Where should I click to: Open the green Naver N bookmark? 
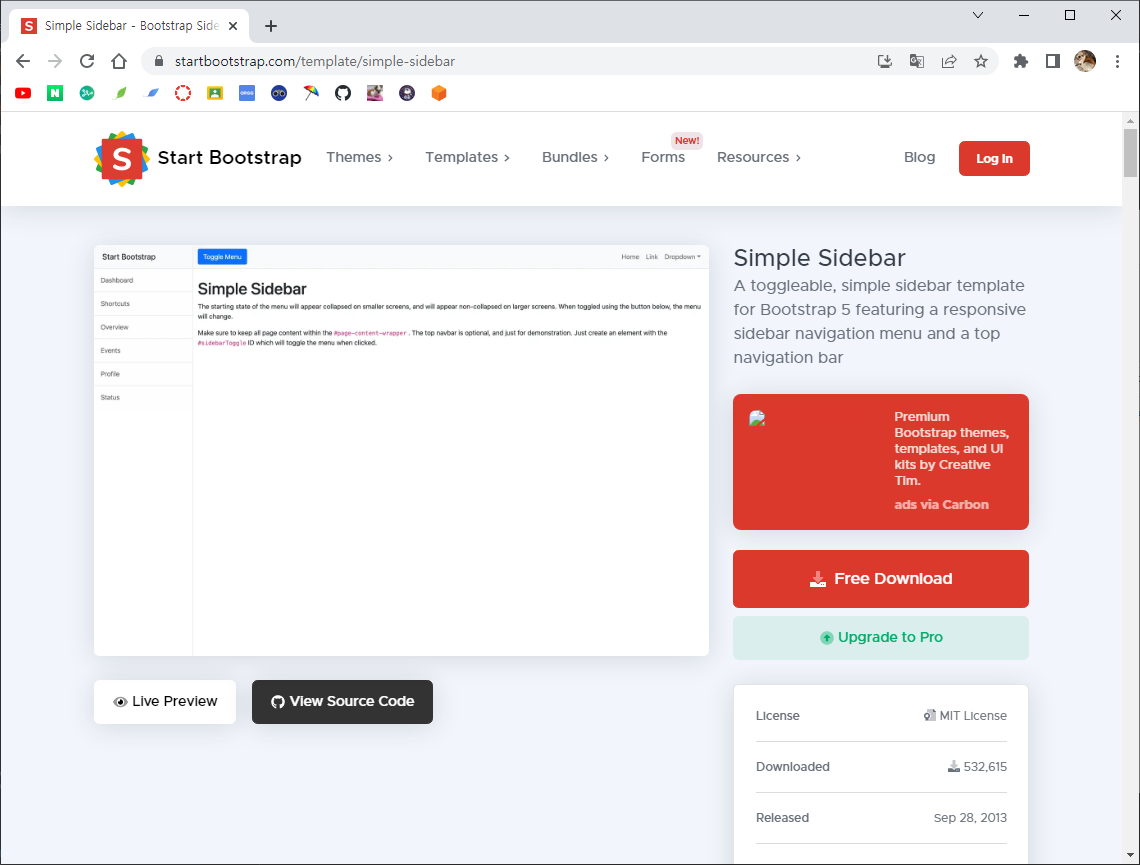pyautogui.click(x=55, y=93)
